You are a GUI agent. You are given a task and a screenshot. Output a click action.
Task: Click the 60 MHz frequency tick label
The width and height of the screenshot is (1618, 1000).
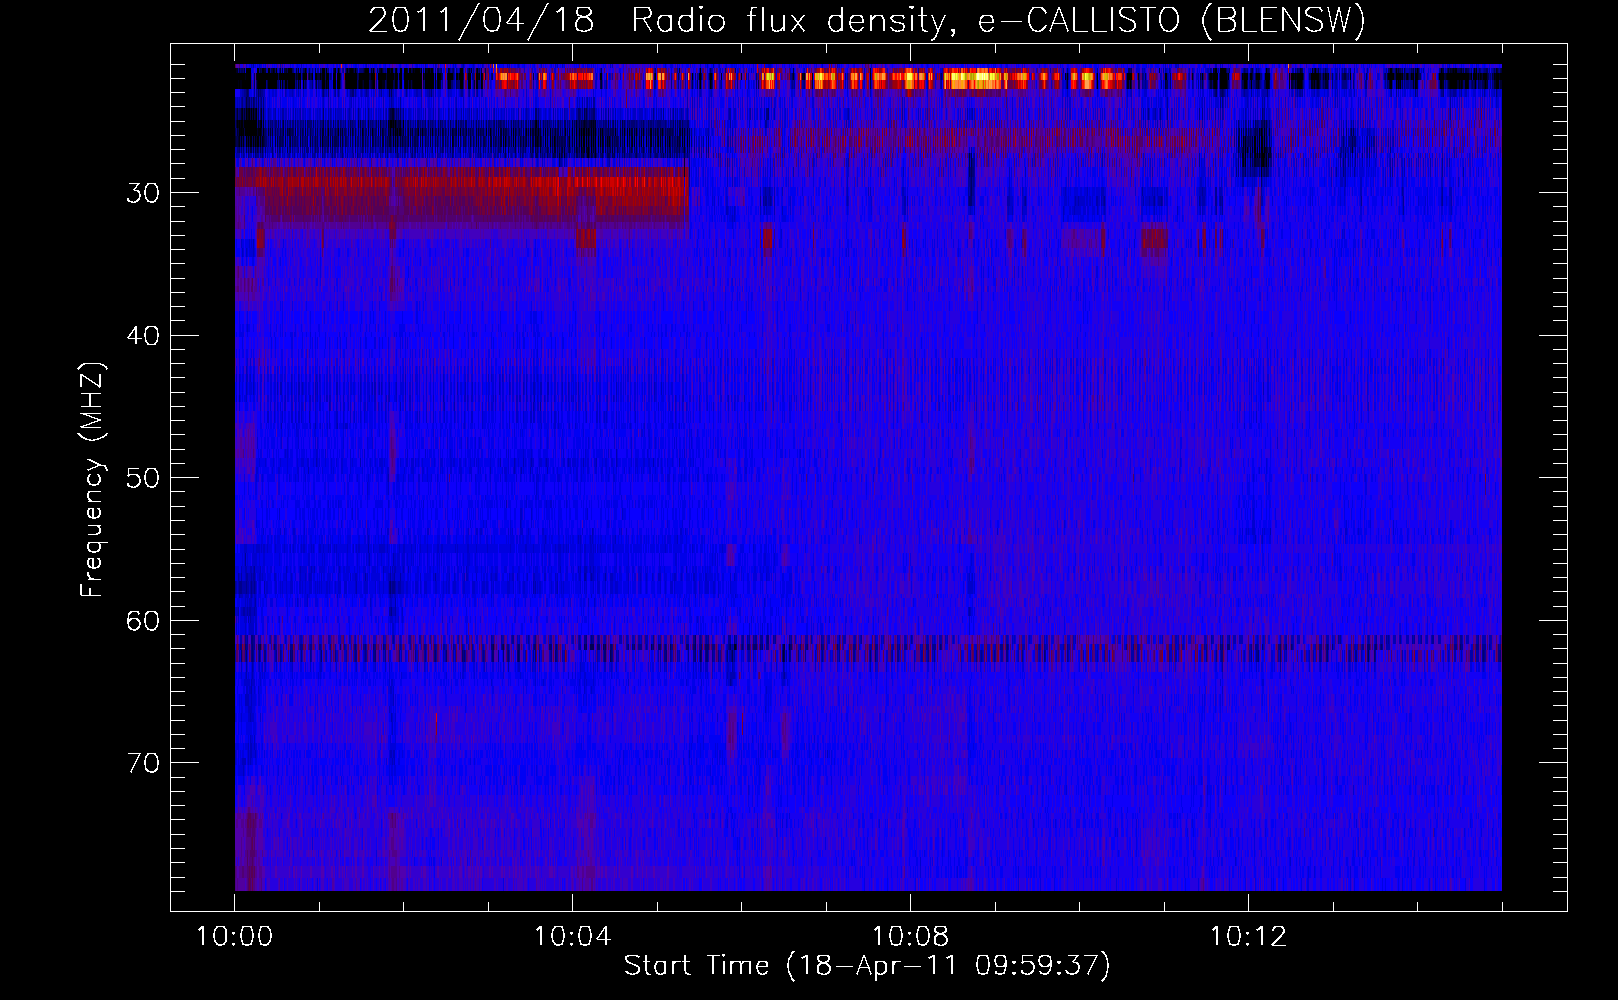[x=143, y=621]
